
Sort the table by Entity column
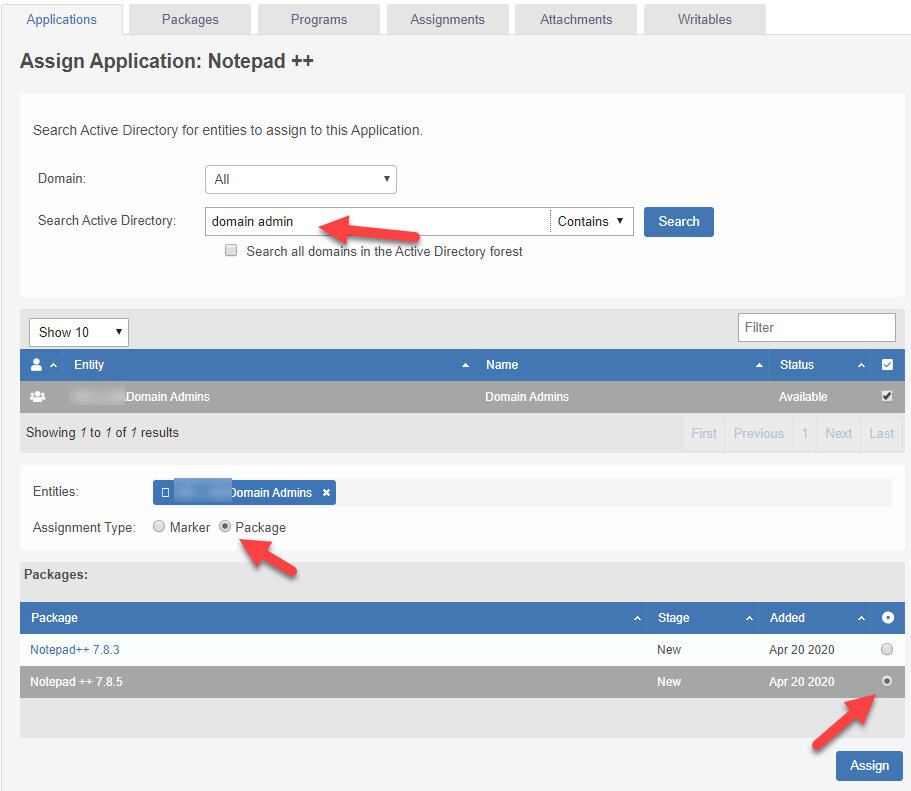(x=269, y=365)
